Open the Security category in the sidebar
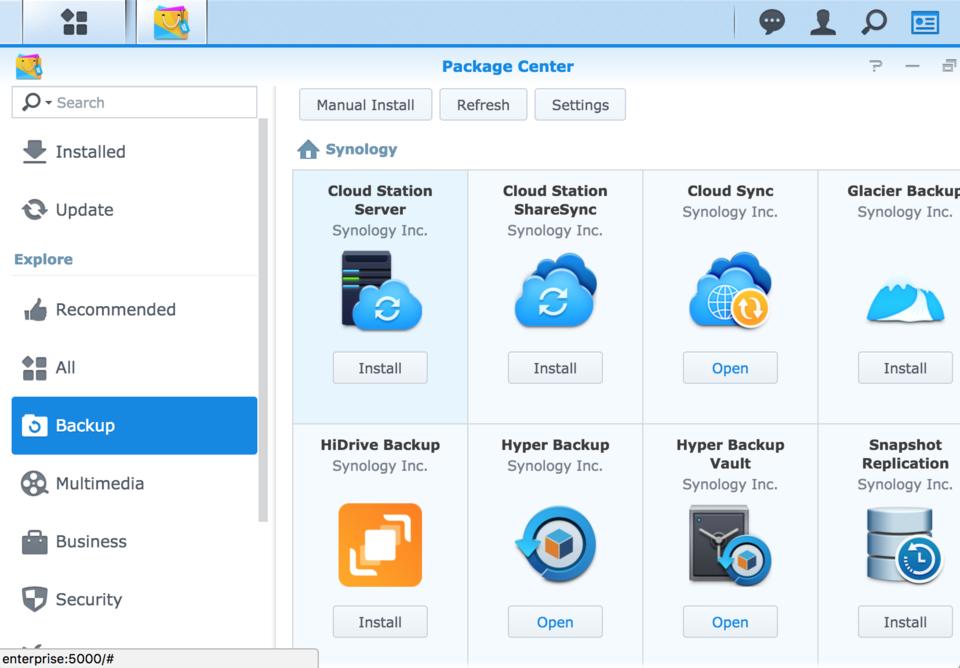 pos(88,600)
